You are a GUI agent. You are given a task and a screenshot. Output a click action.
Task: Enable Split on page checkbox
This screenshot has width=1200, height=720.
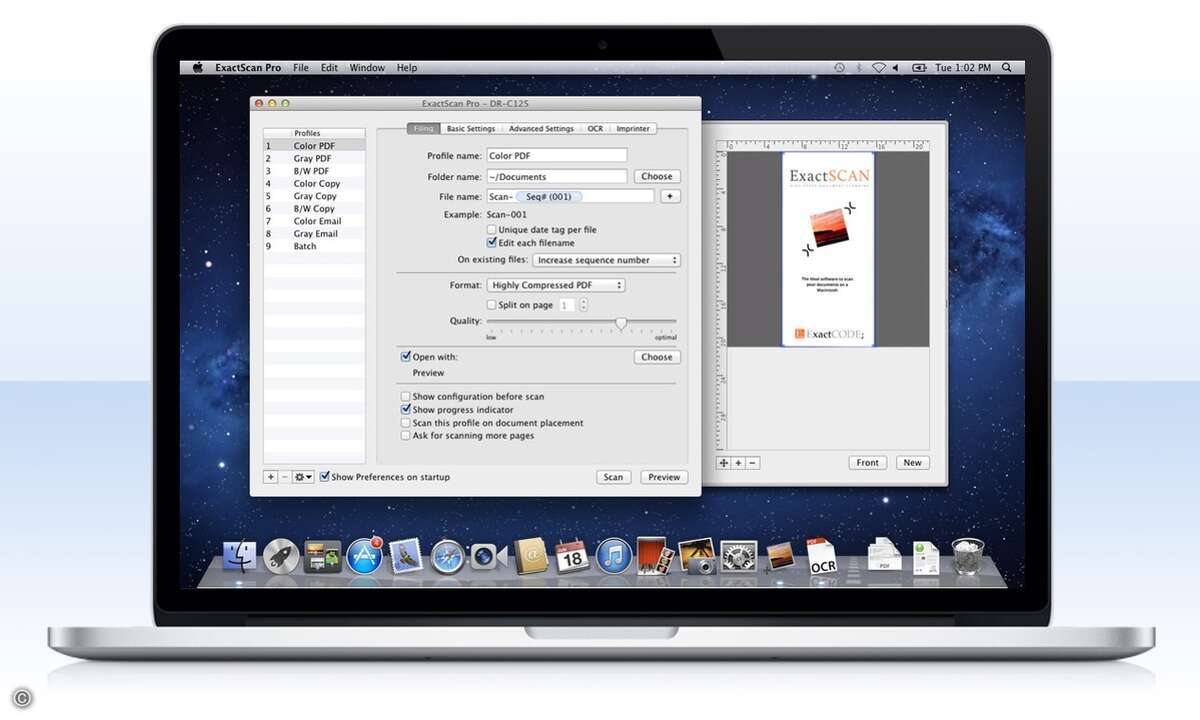(x=491, y=305)
